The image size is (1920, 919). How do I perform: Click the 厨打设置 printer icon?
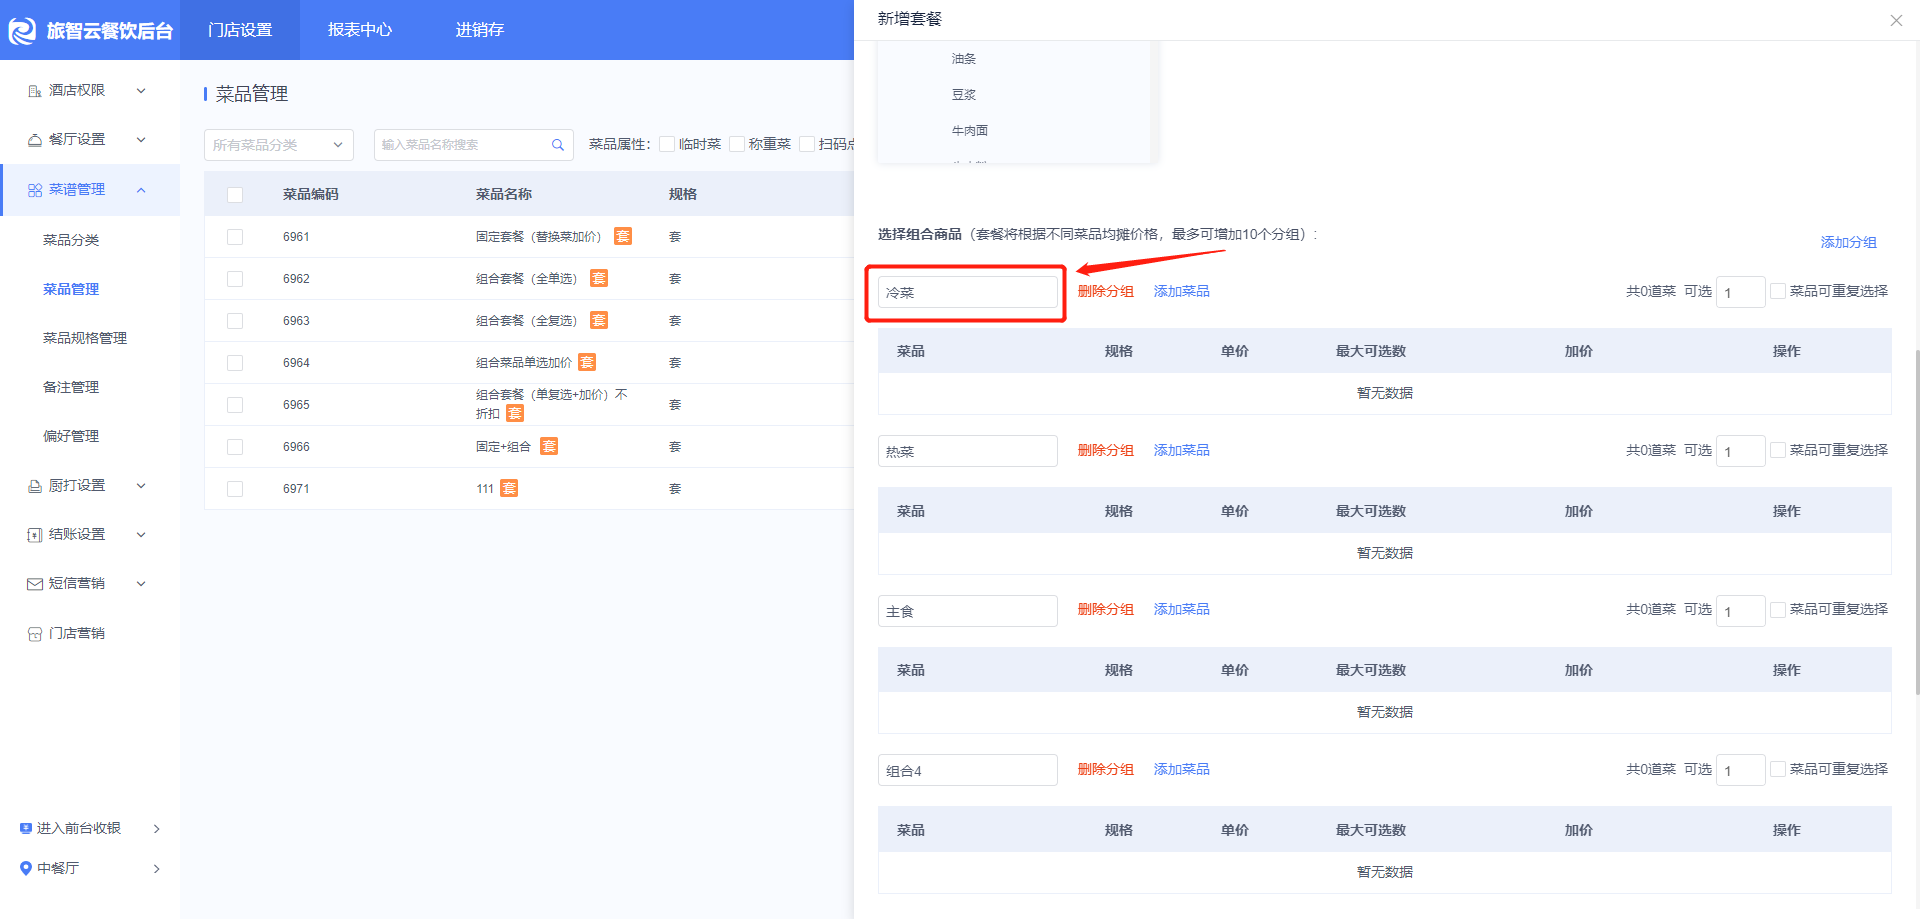click(35, 486)
